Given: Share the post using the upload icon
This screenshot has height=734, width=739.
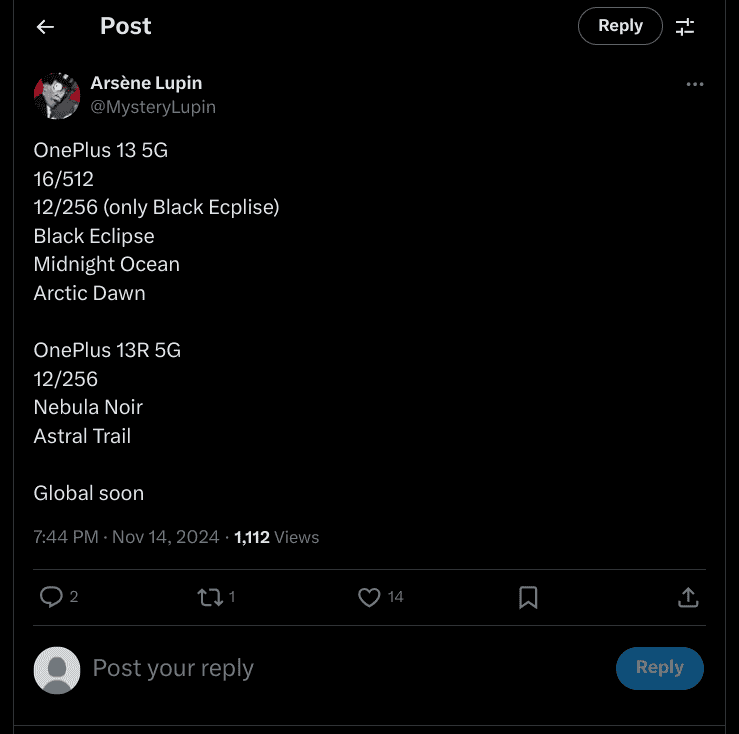Looking at the screenshot, I should pyautogui.click(x=688, y=597).
